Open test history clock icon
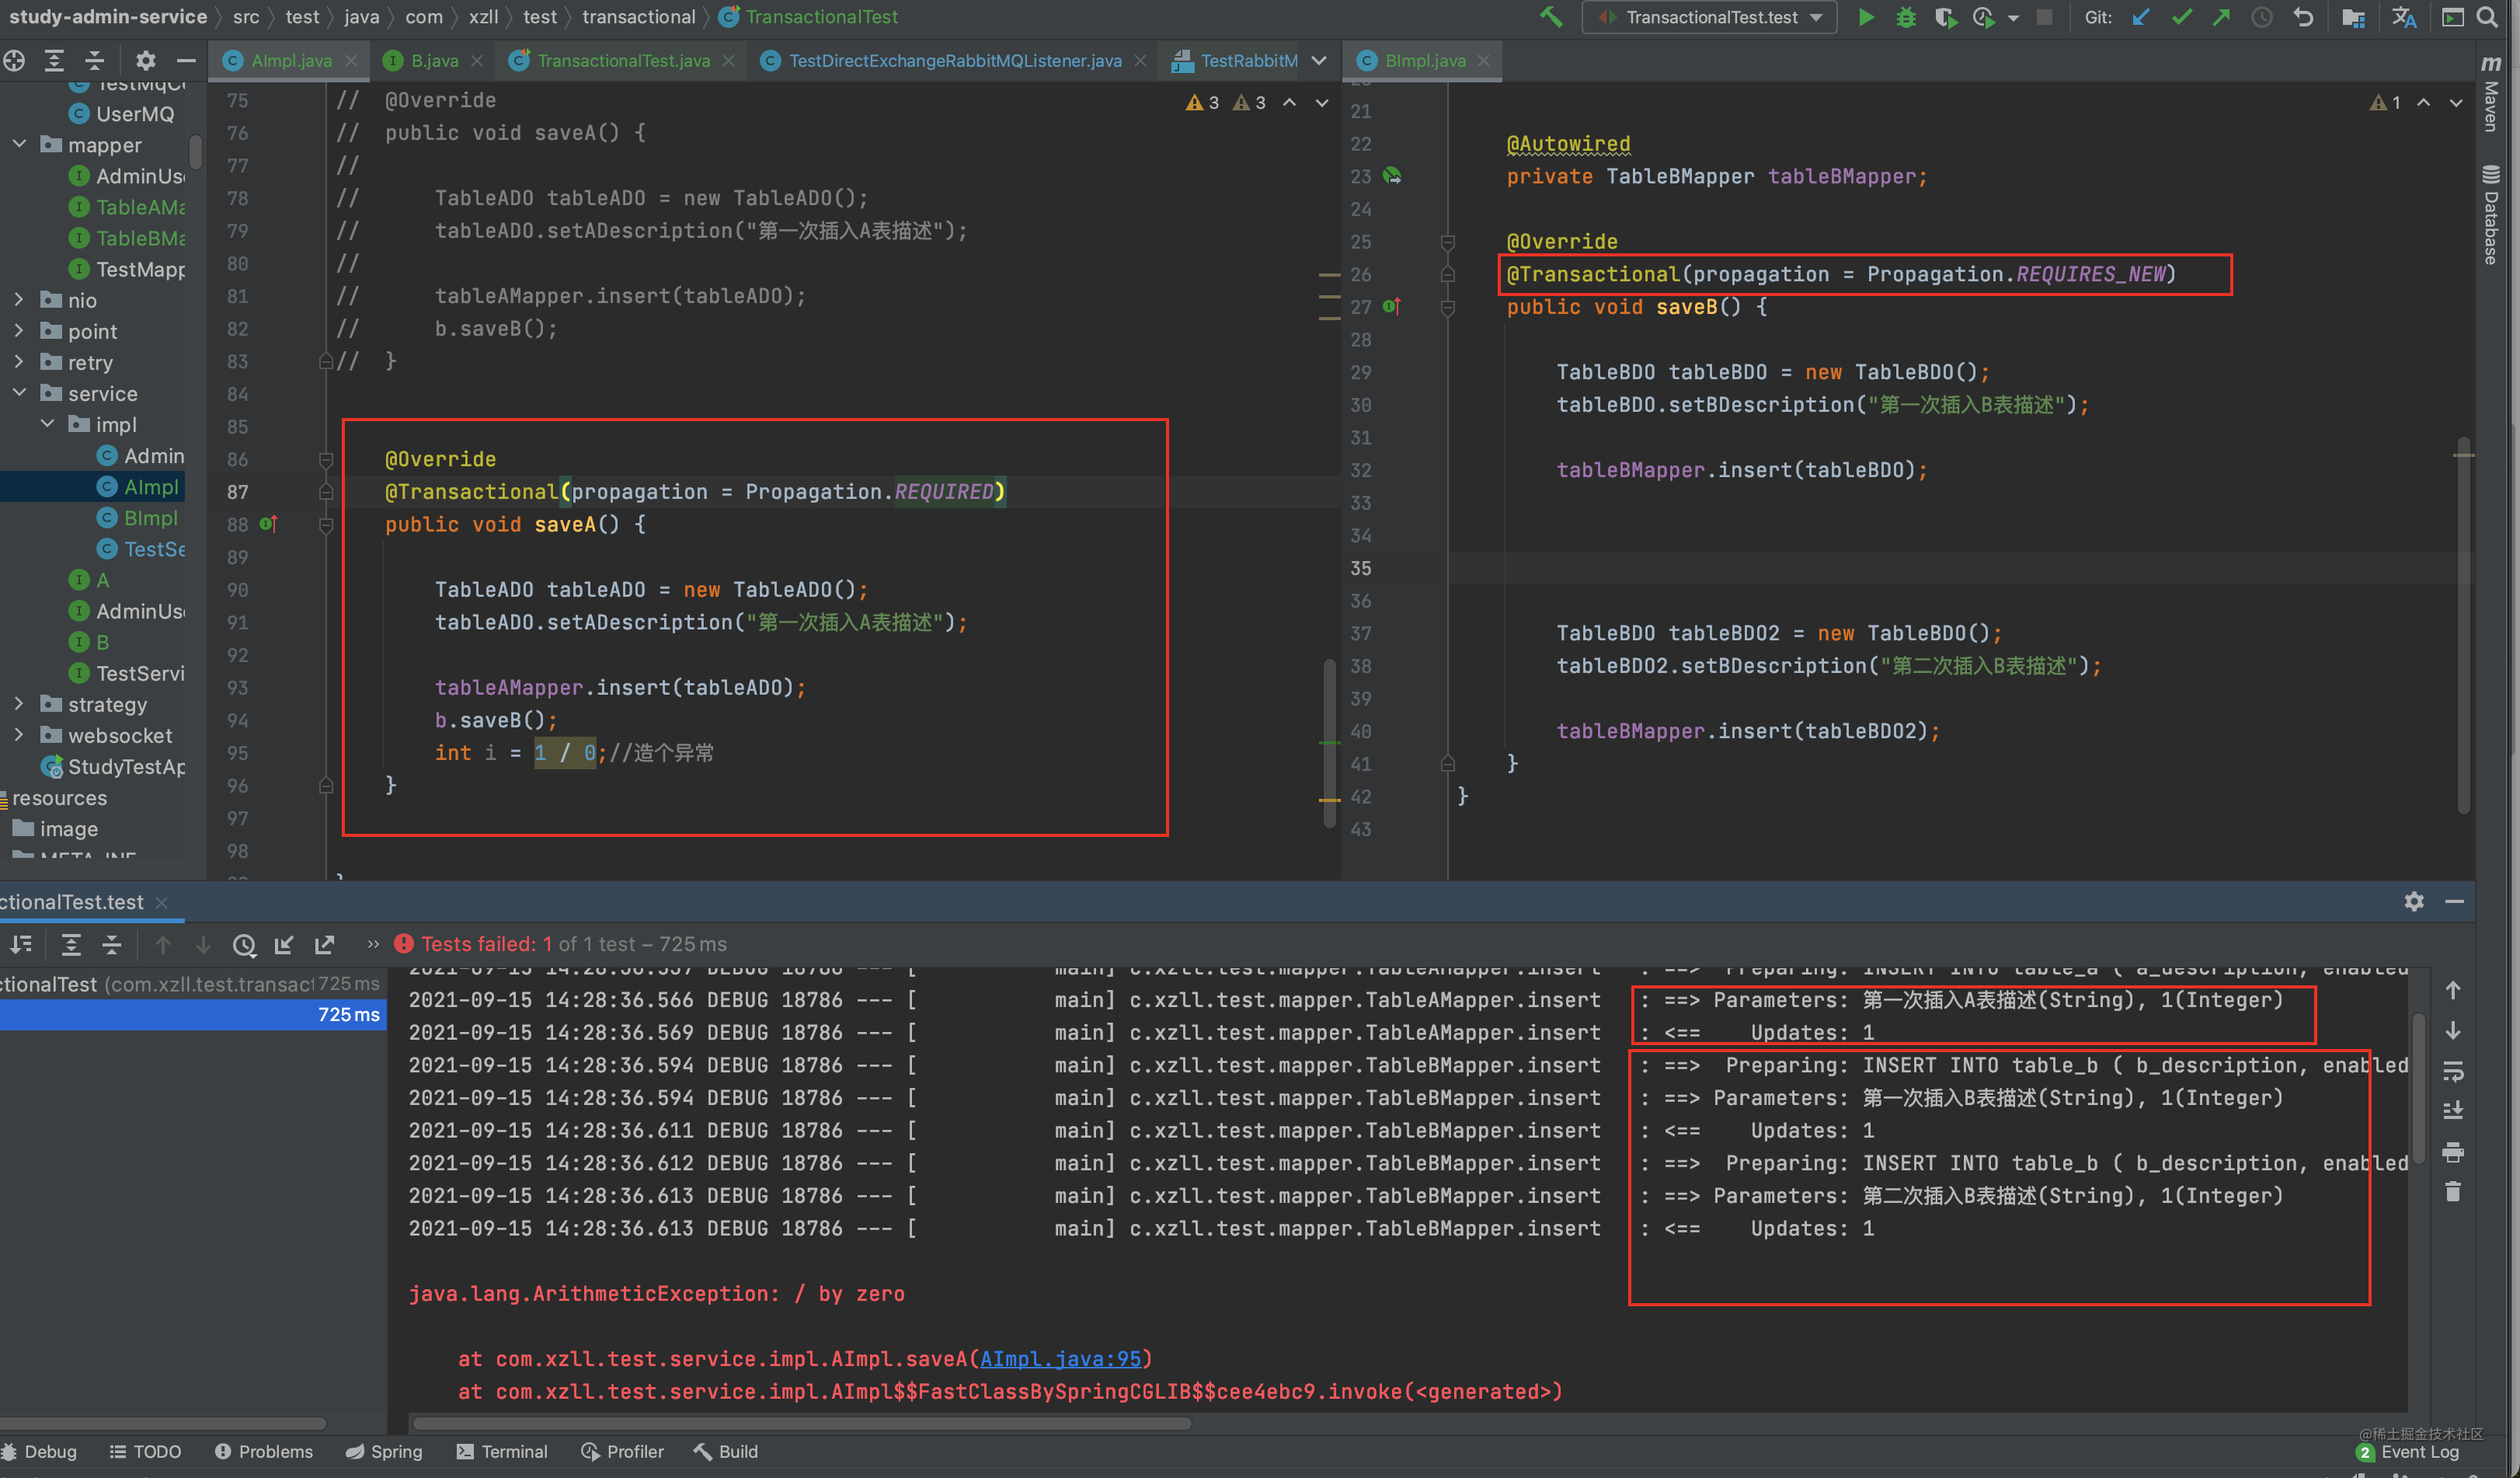The width and height of the screenshot is (2520, 1478). coord(244,945)
